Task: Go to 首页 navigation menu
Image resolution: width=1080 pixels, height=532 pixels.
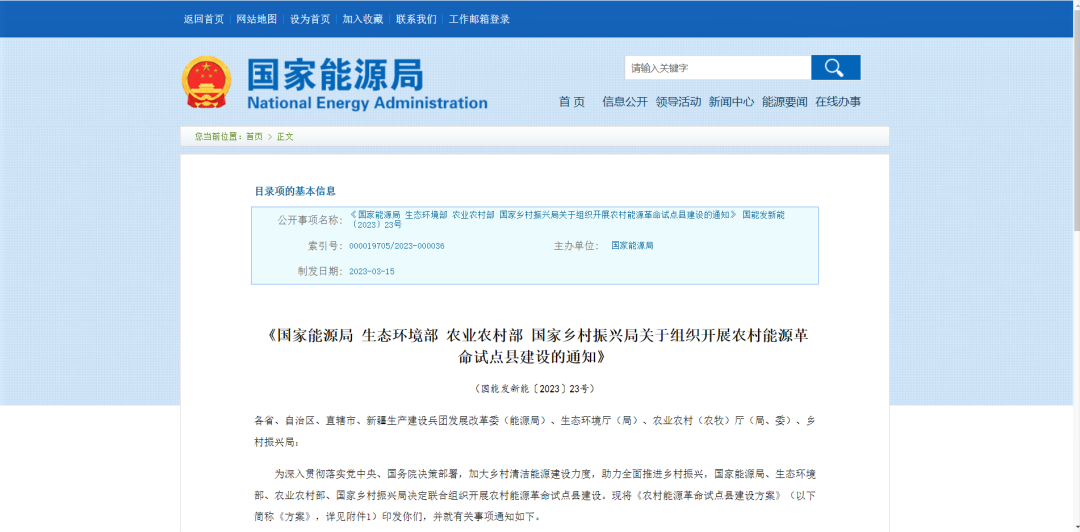Action: coord(572,102)
